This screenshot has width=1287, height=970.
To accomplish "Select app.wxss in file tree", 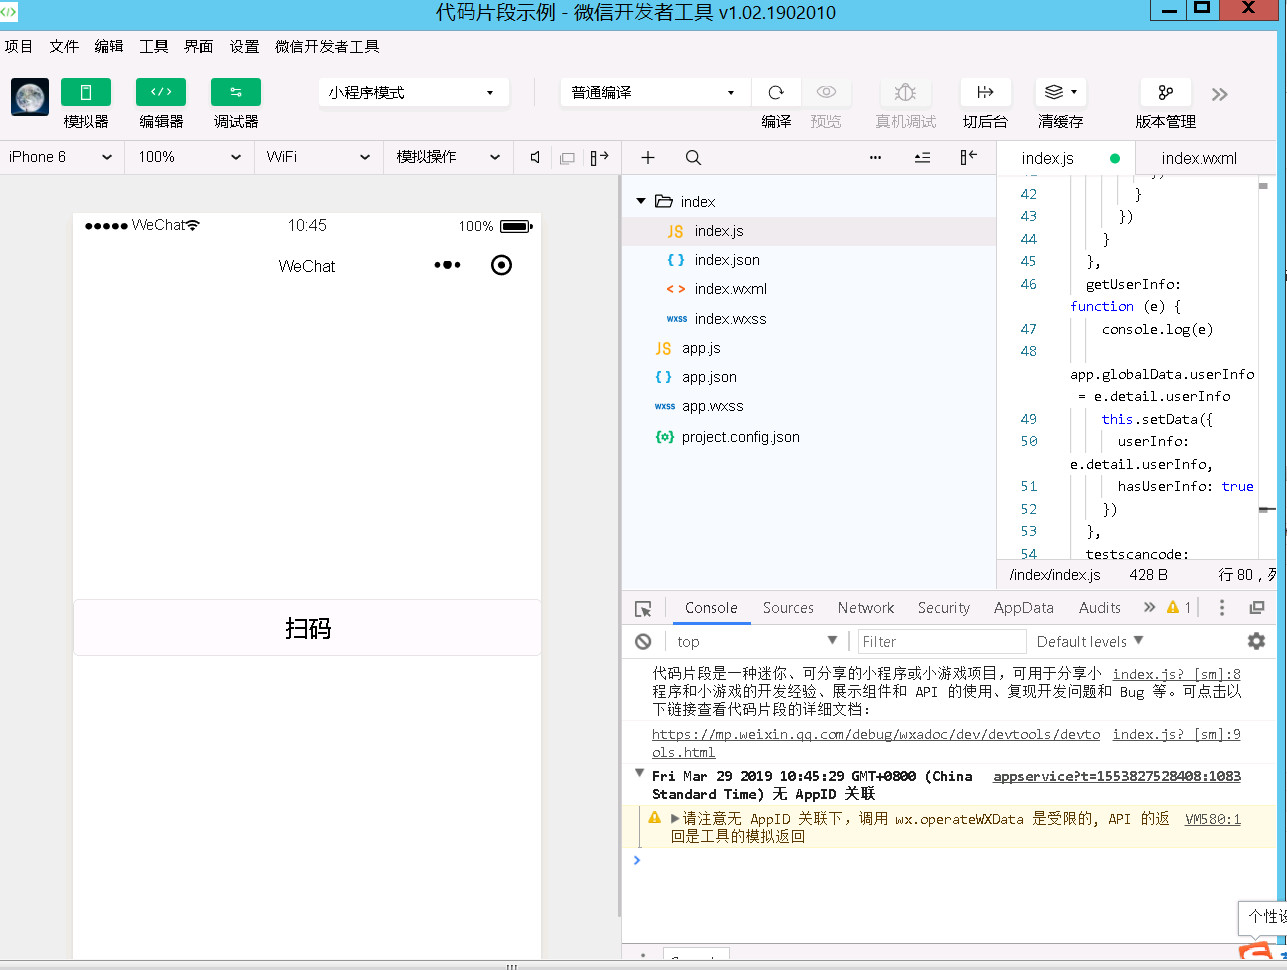I will [809, 406].
